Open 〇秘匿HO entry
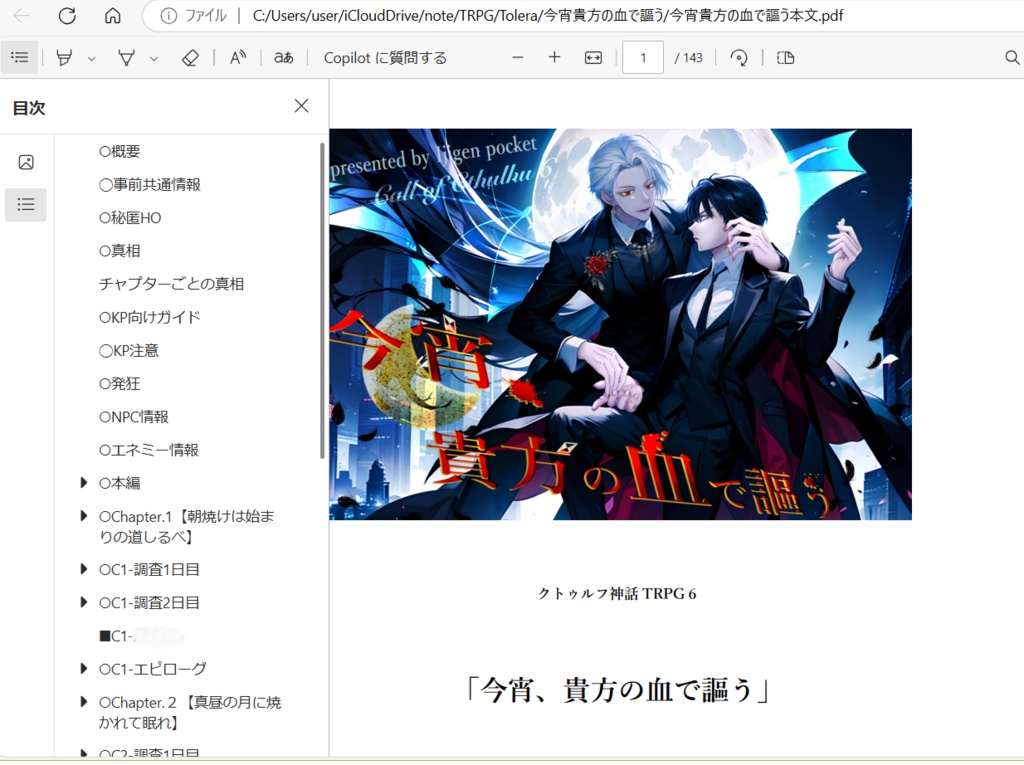This screenshot has height=765, width=1024. tap(130, 218)
